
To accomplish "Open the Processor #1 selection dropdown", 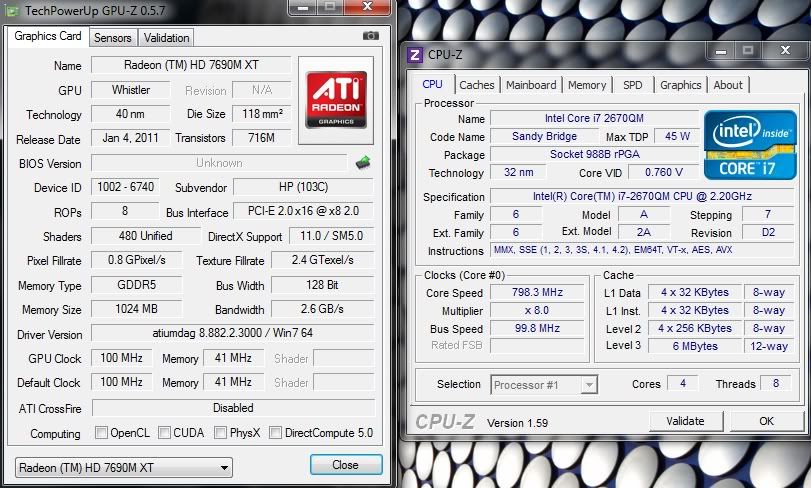I will (544, 385).
